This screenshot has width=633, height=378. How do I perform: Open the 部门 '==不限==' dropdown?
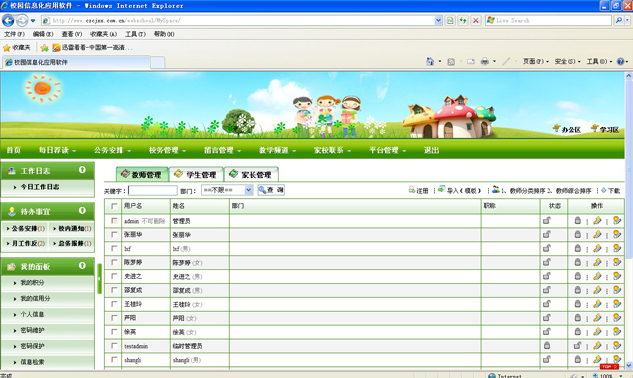click(x=227, y=190)
